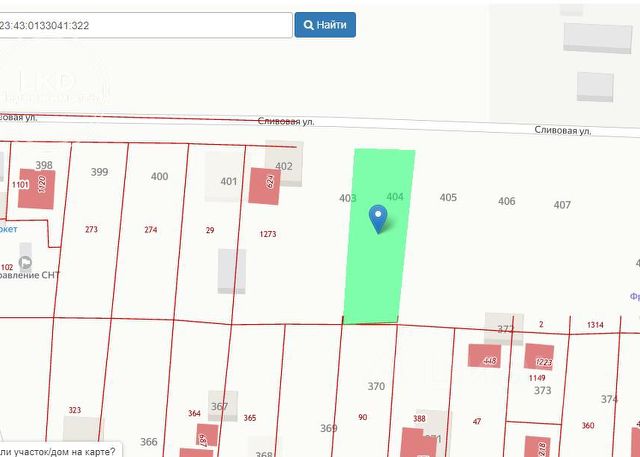Click red cadastral number 1149
This screenshot has width=640, height=457.
click(537, 378)
